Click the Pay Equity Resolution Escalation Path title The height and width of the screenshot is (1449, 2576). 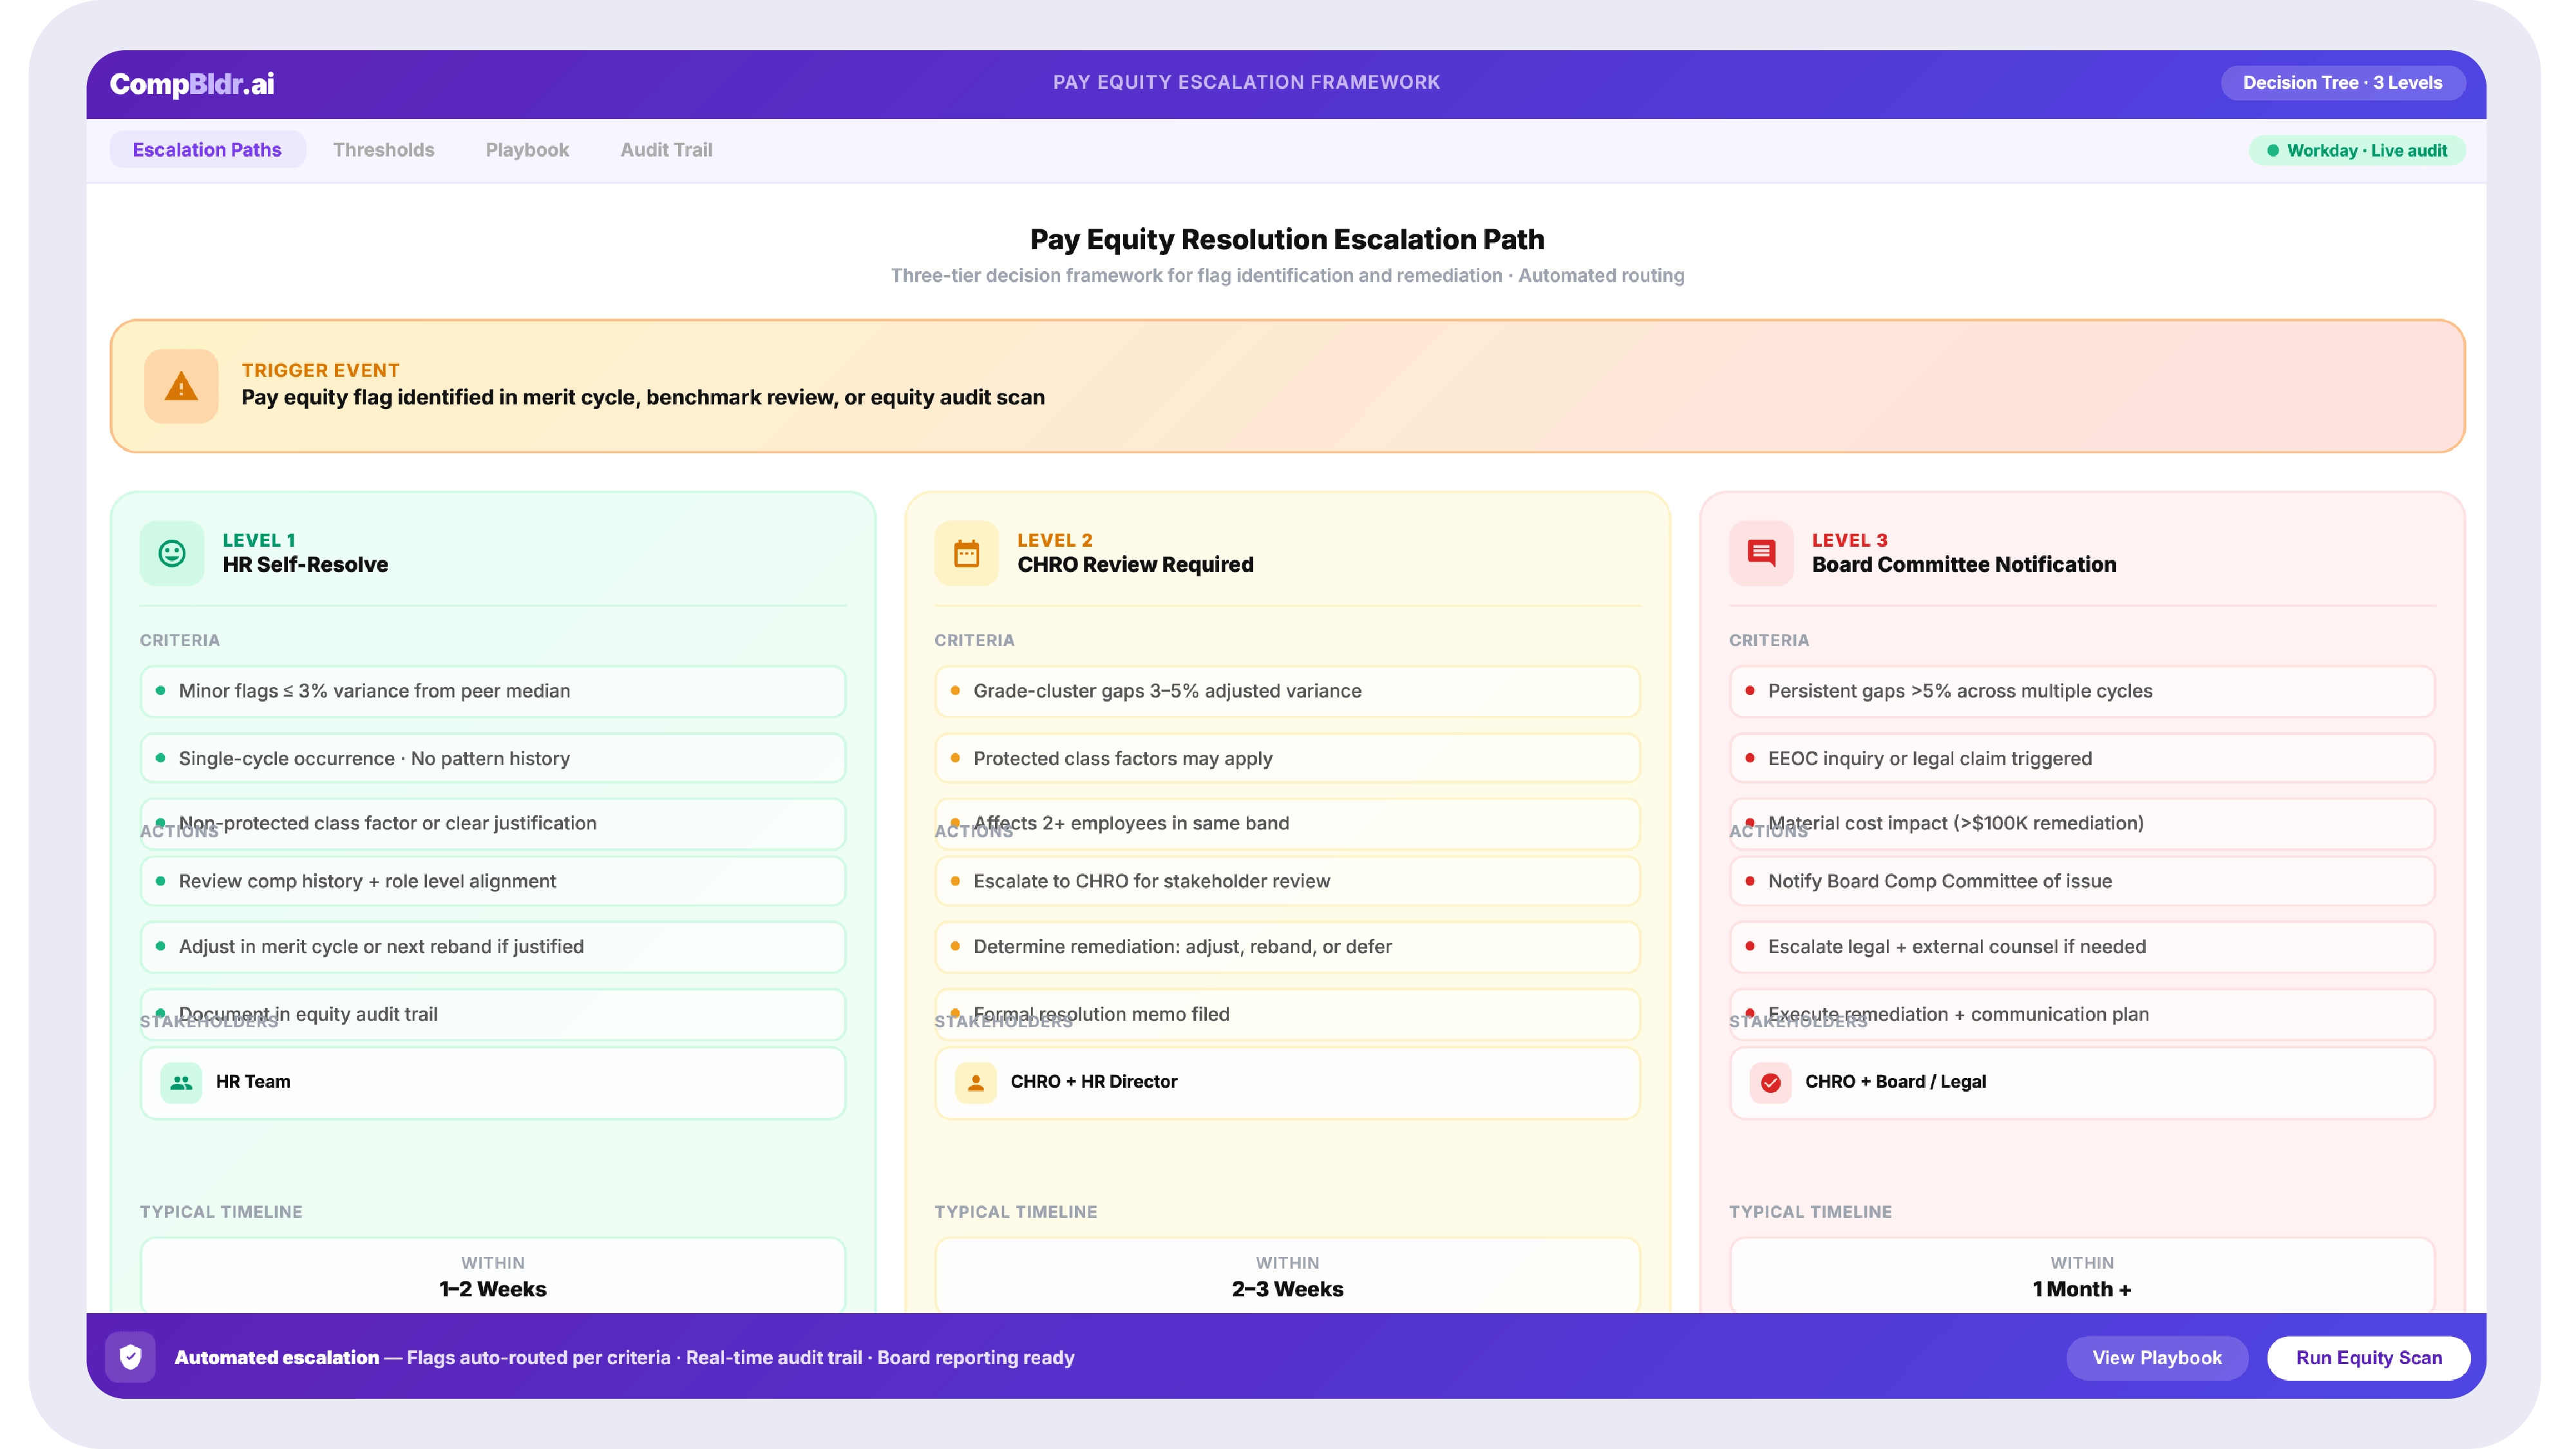tap(1287, 239)
